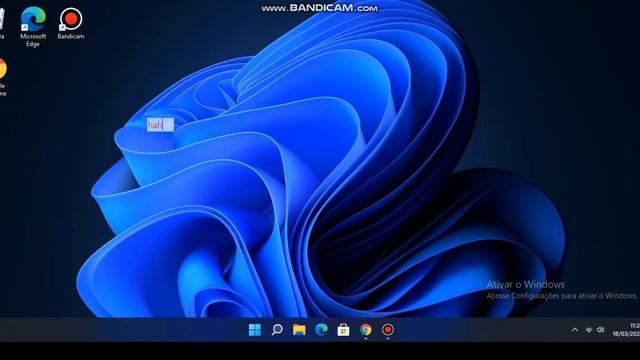
Task: Open Wi-Fi network status icon
Action: [589, 330]
